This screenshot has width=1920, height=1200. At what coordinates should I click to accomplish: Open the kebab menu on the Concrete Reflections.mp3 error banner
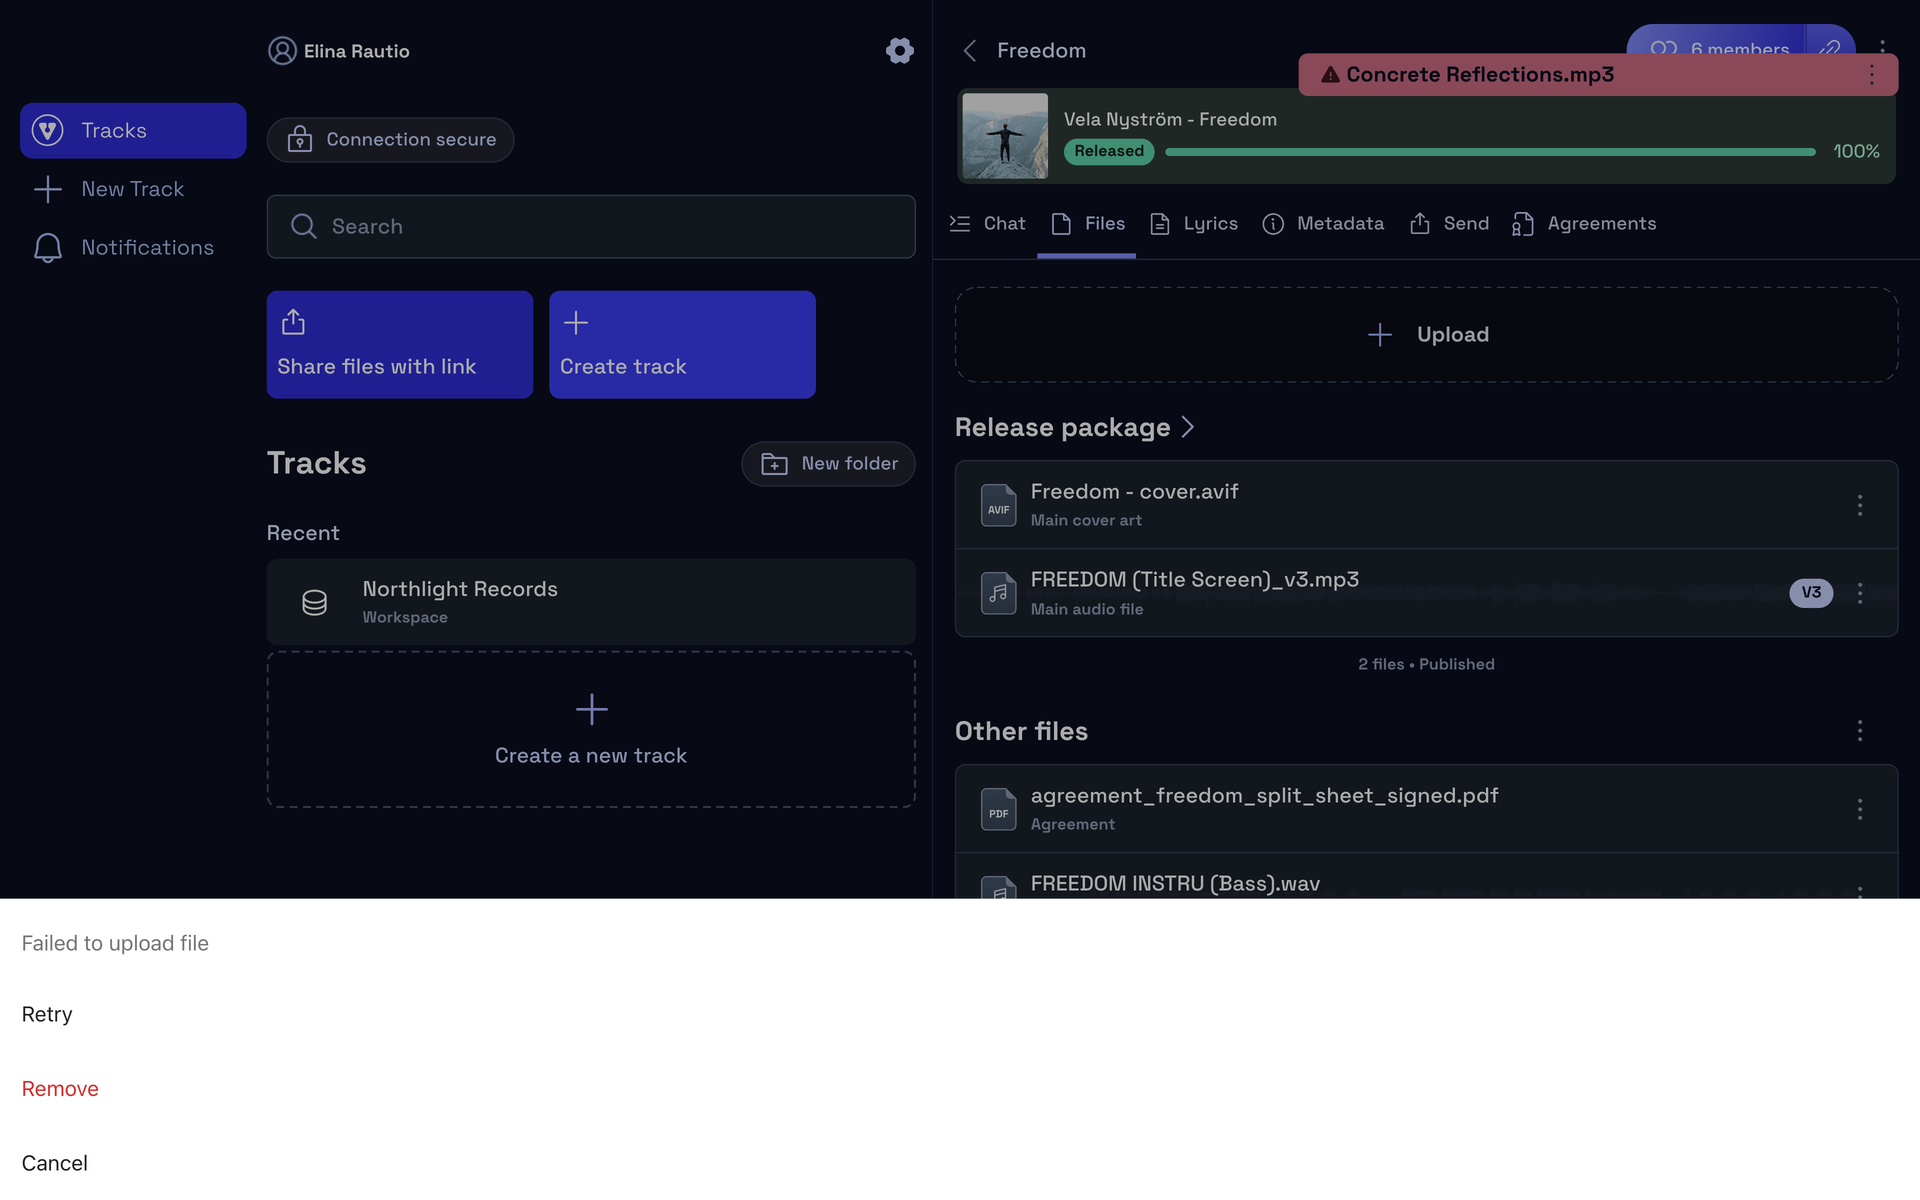click(1872, 75)
